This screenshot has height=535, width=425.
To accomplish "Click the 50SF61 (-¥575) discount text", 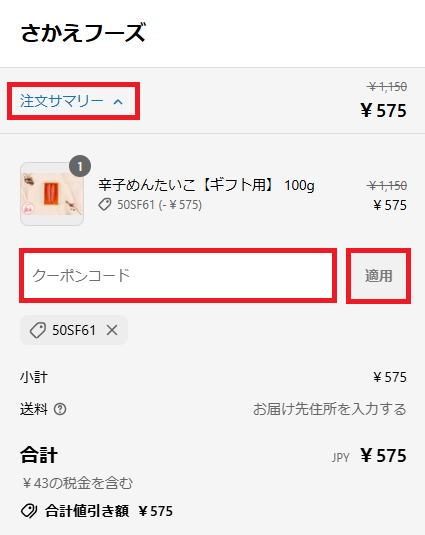I will click(159, 205).
